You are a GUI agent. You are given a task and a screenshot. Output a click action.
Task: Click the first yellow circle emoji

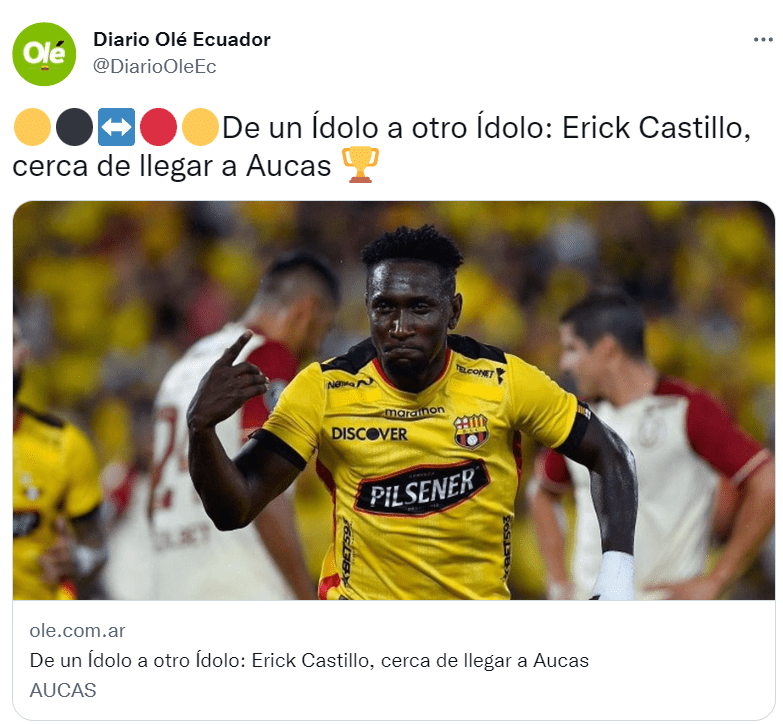point(32,127)
